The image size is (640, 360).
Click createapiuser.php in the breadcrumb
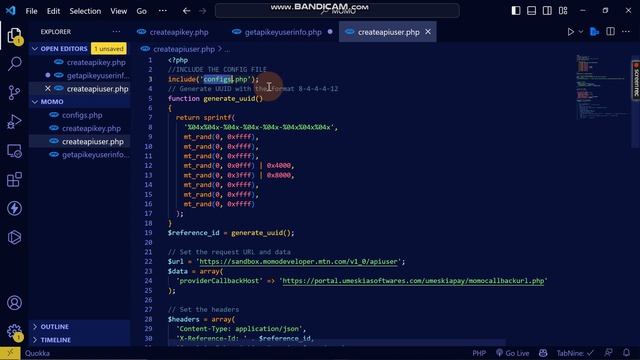point(184,49)
